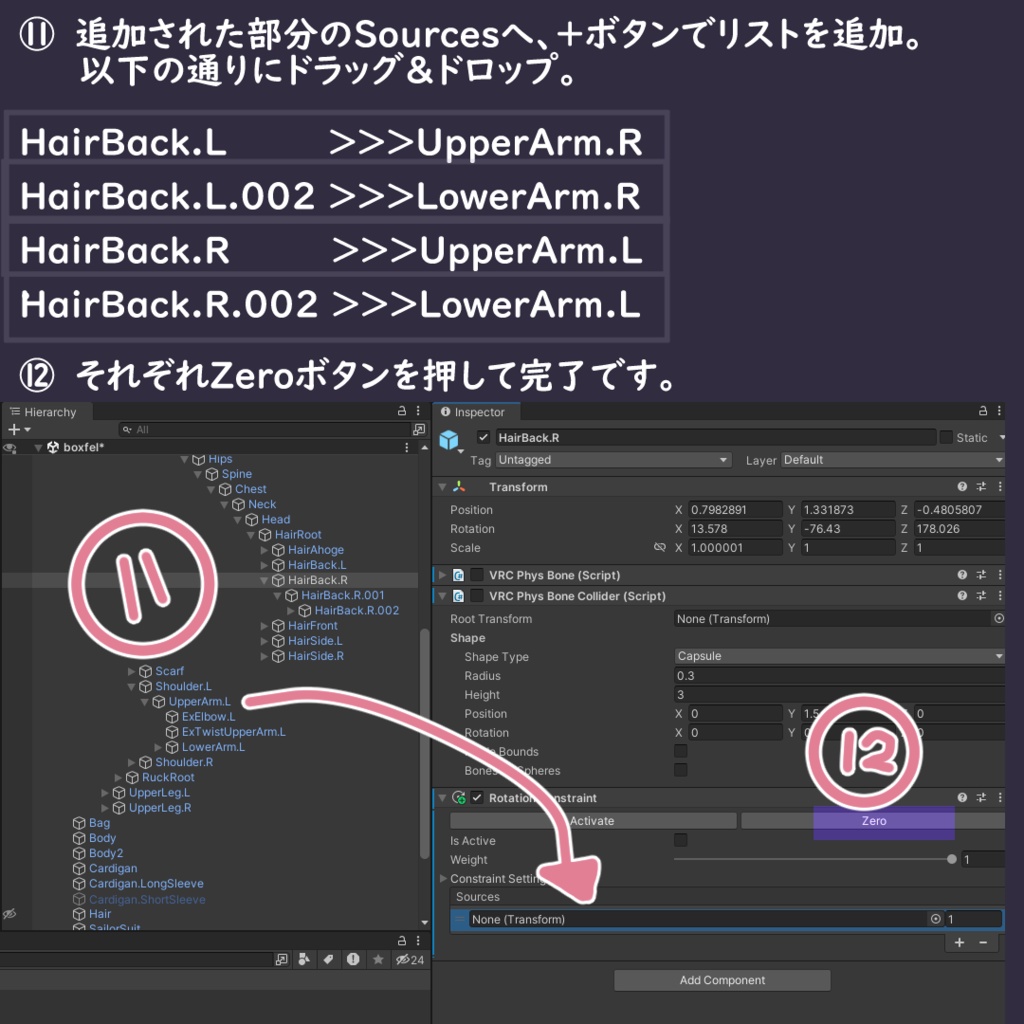
Task: Lock the Hierarchy panel
Action: click(x=402, y=411)
